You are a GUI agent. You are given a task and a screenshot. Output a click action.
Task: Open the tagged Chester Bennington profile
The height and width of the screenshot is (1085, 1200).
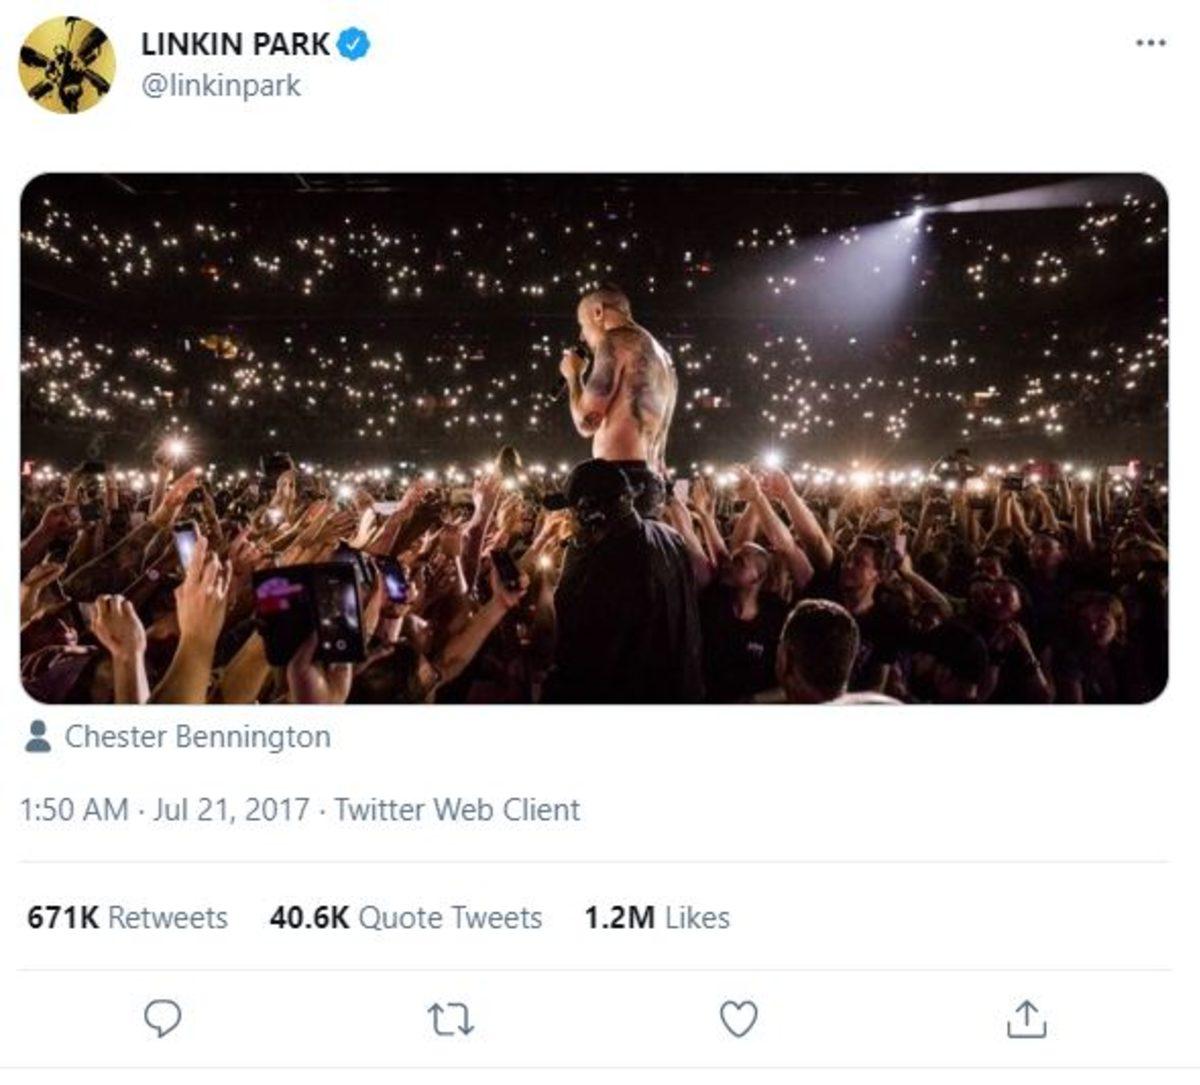197,737
